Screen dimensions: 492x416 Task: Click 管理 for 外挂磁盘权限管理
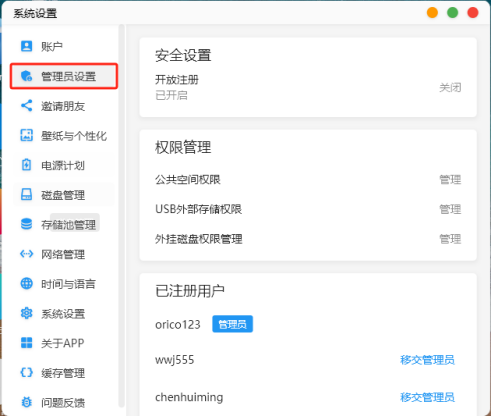(x=450, y=239)
